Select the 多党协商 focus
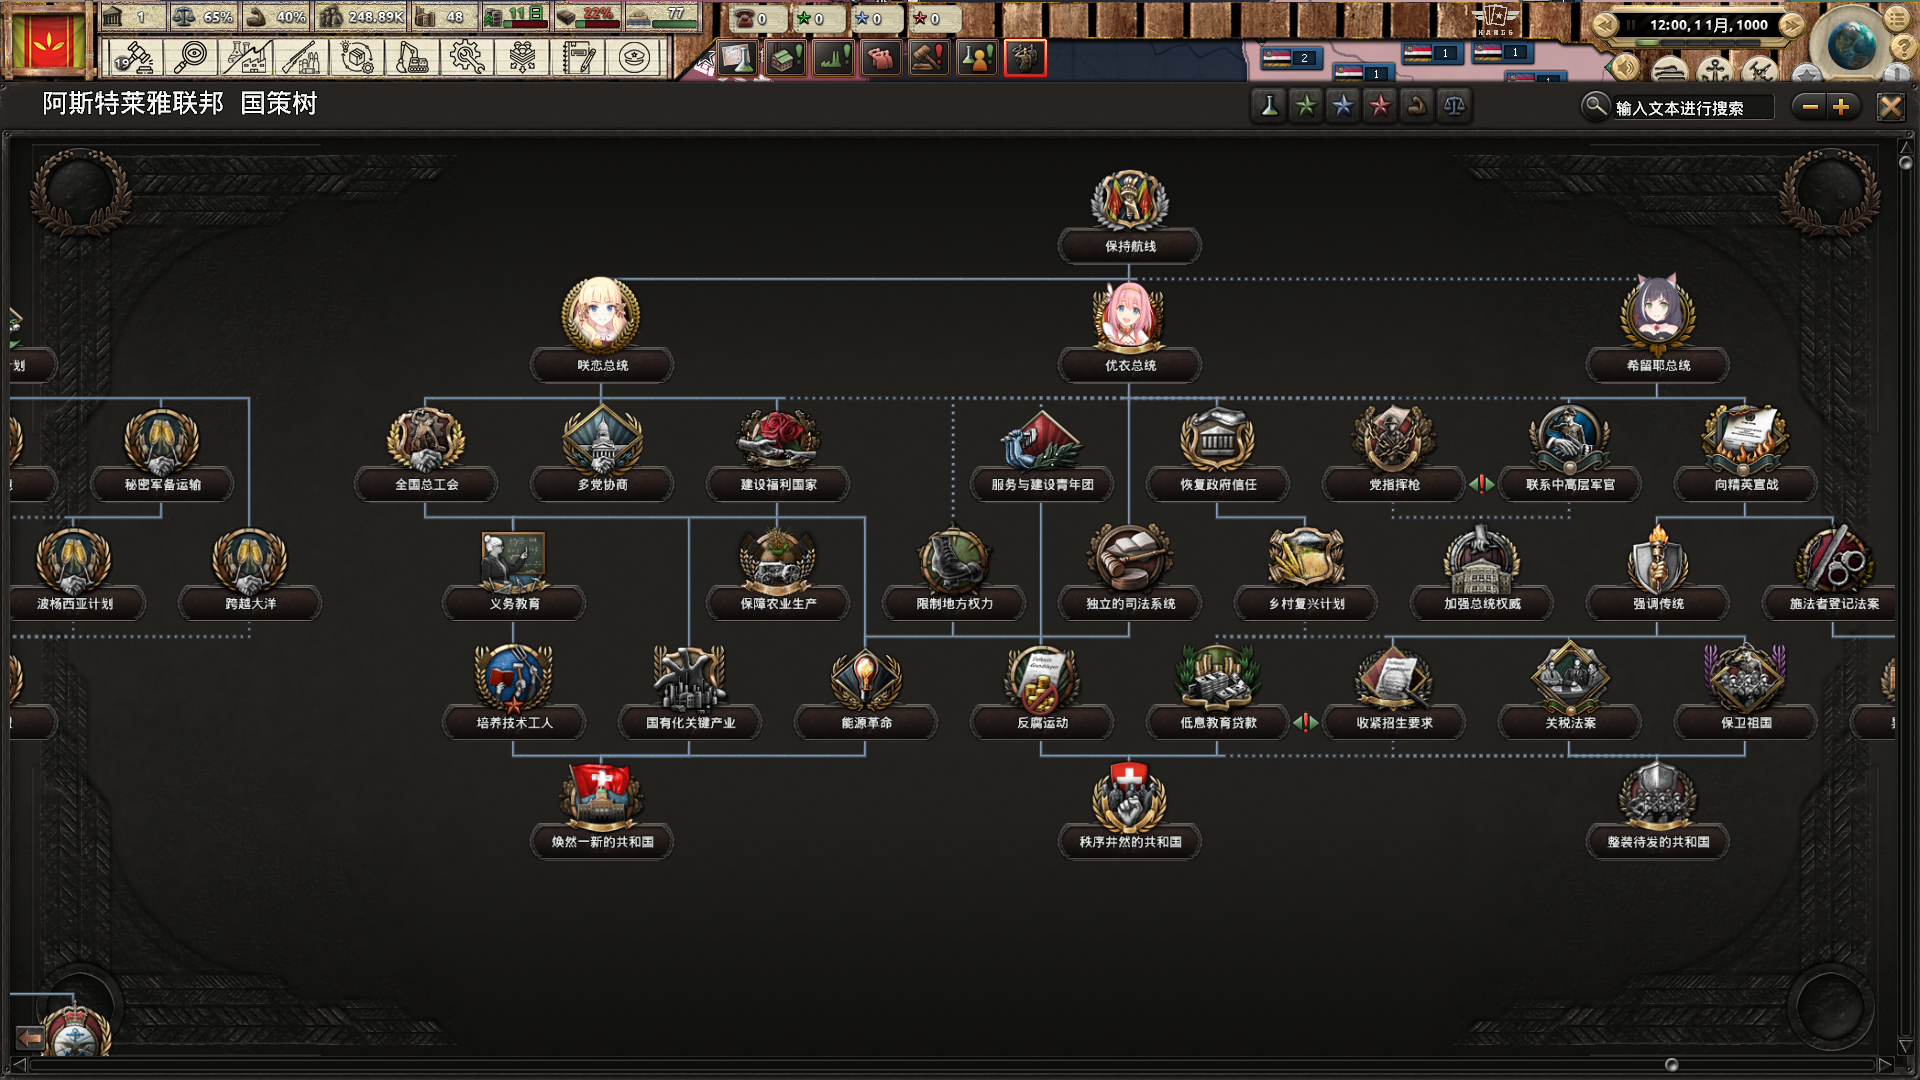This screenshot has height=1080, width=1920. coord(602,454)
